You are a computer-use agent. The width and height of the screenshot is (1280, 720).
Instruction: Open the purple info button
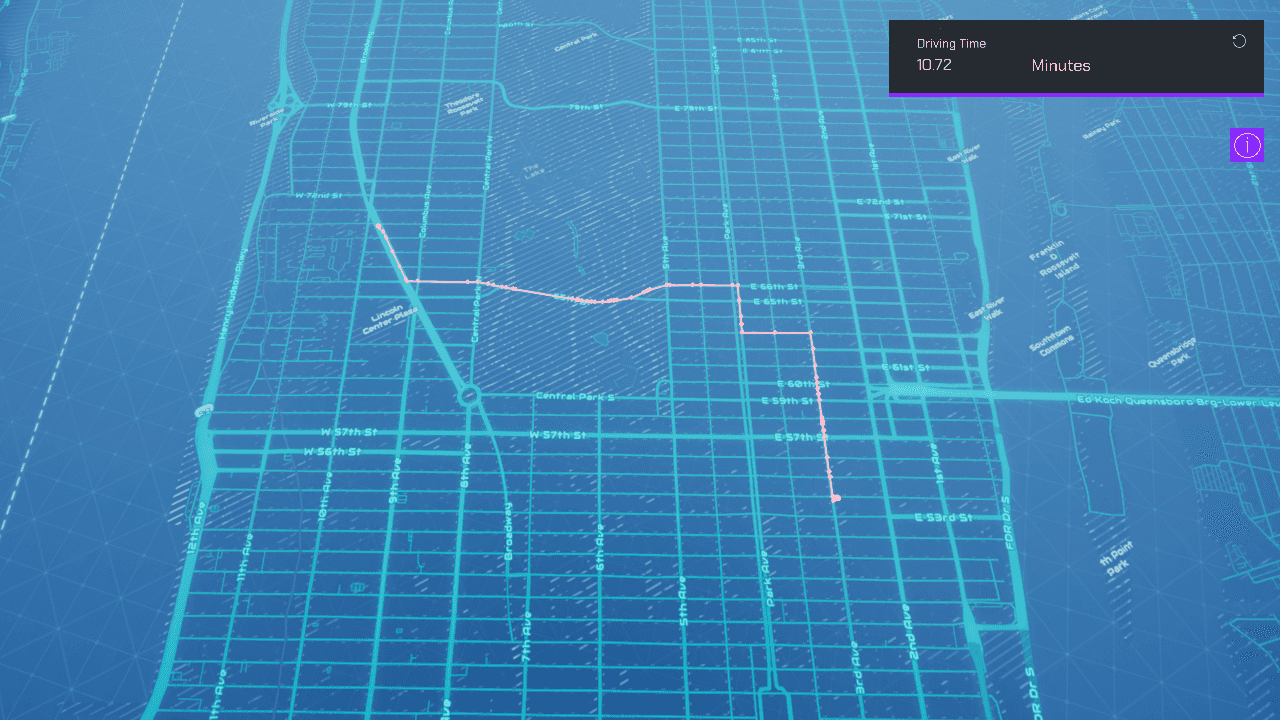click(x=1247, y=145)
